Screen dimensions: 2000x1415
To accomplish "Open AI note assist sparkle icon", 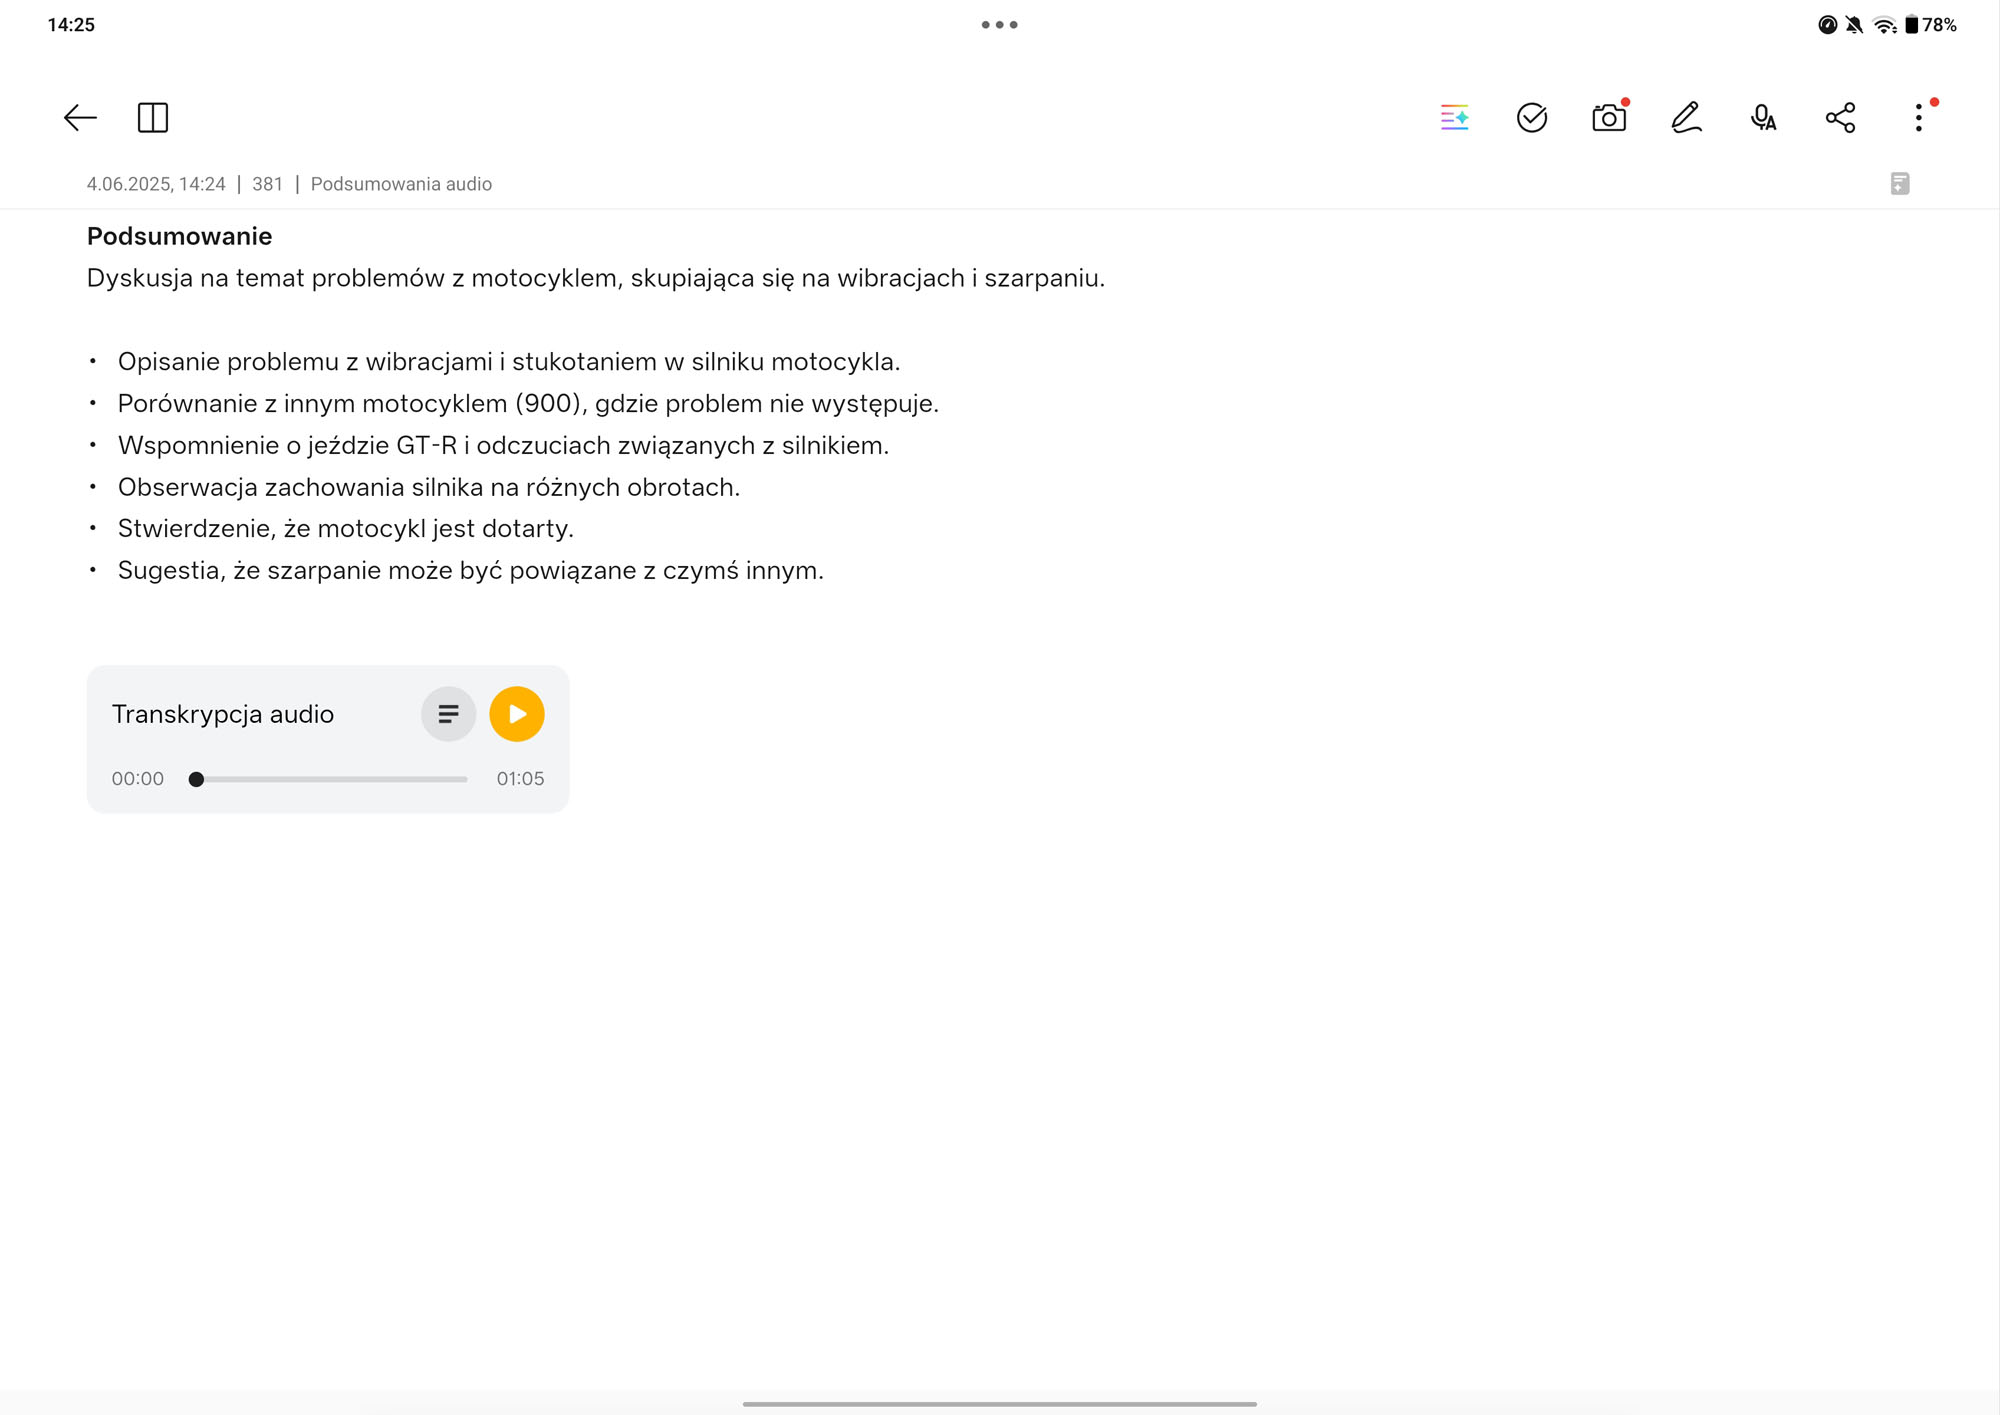I will (1455, 118).
